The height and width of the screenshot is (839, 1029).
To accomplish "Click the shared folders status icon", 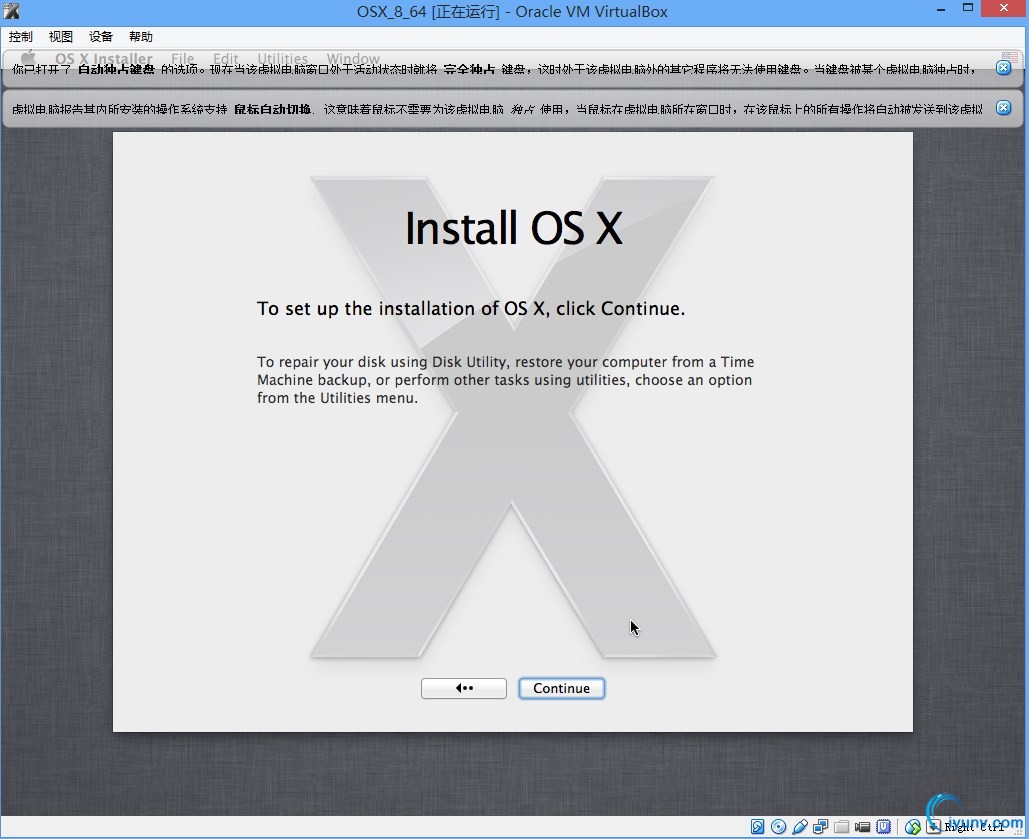I will tap(841, 827).
